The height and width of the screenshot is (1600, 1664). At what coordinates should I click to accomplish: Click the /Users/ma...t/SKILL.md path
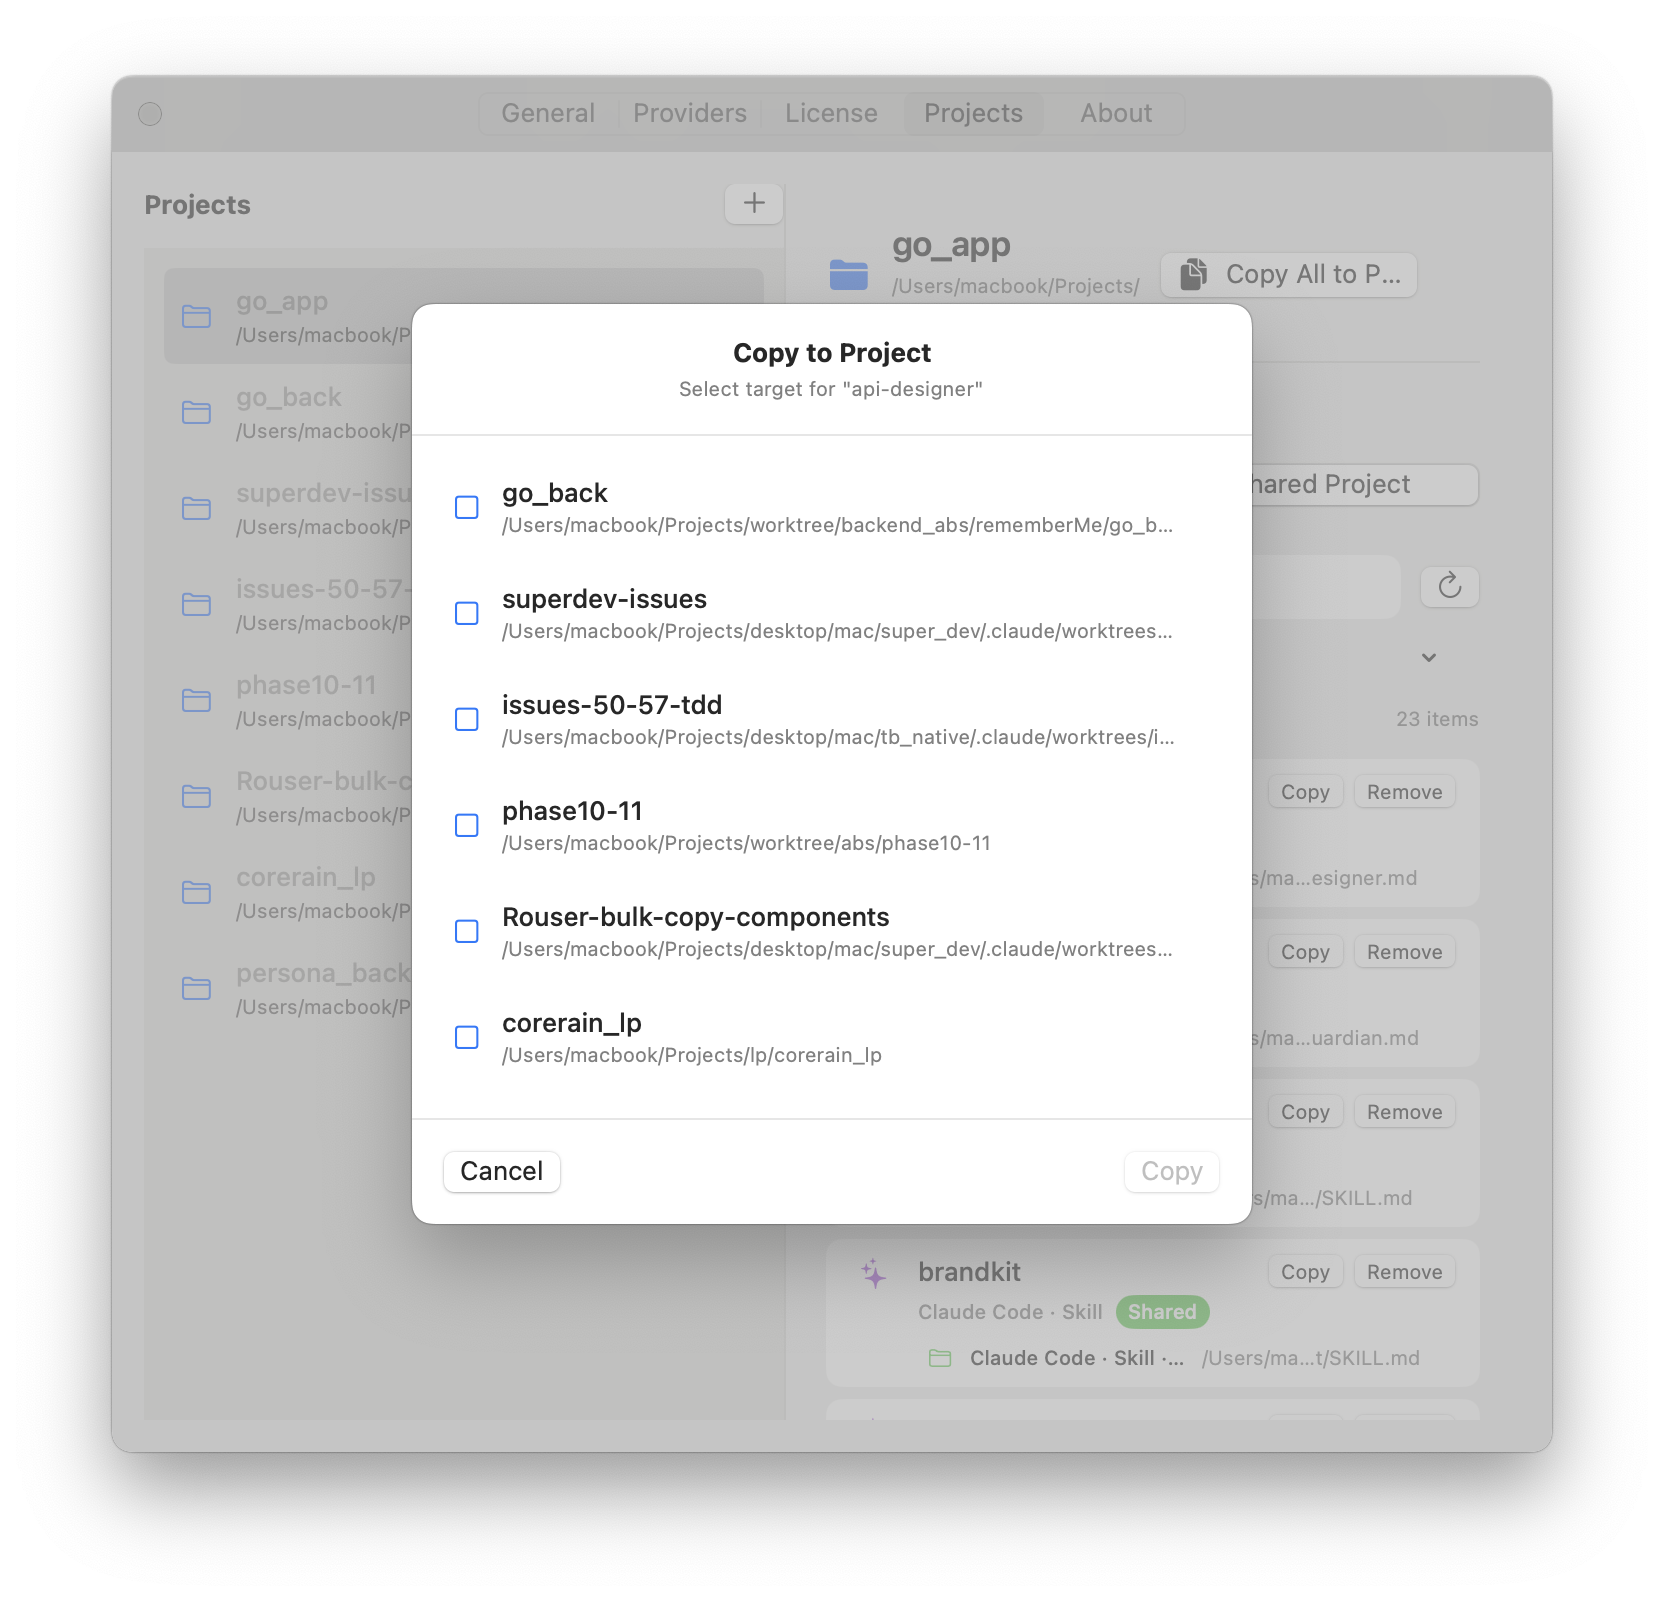(1311, 1358)
